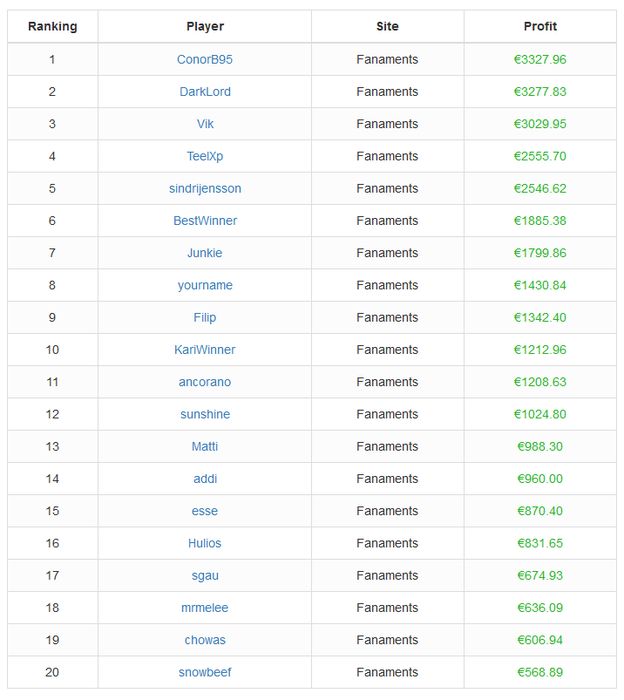624x700 pixels.
Task: Open ConorB95 player profile link
Action: (204, 59)
